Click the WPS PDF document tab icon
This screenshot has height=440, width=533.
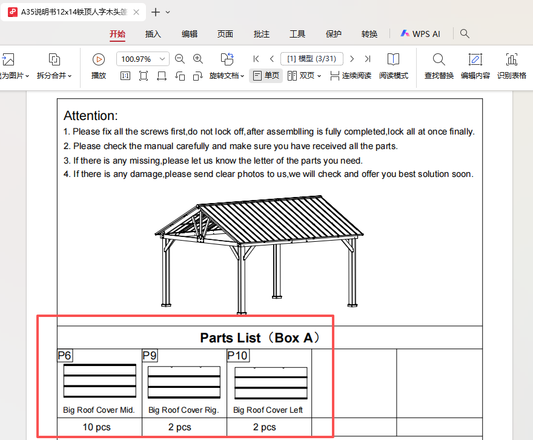pos(13,12)
